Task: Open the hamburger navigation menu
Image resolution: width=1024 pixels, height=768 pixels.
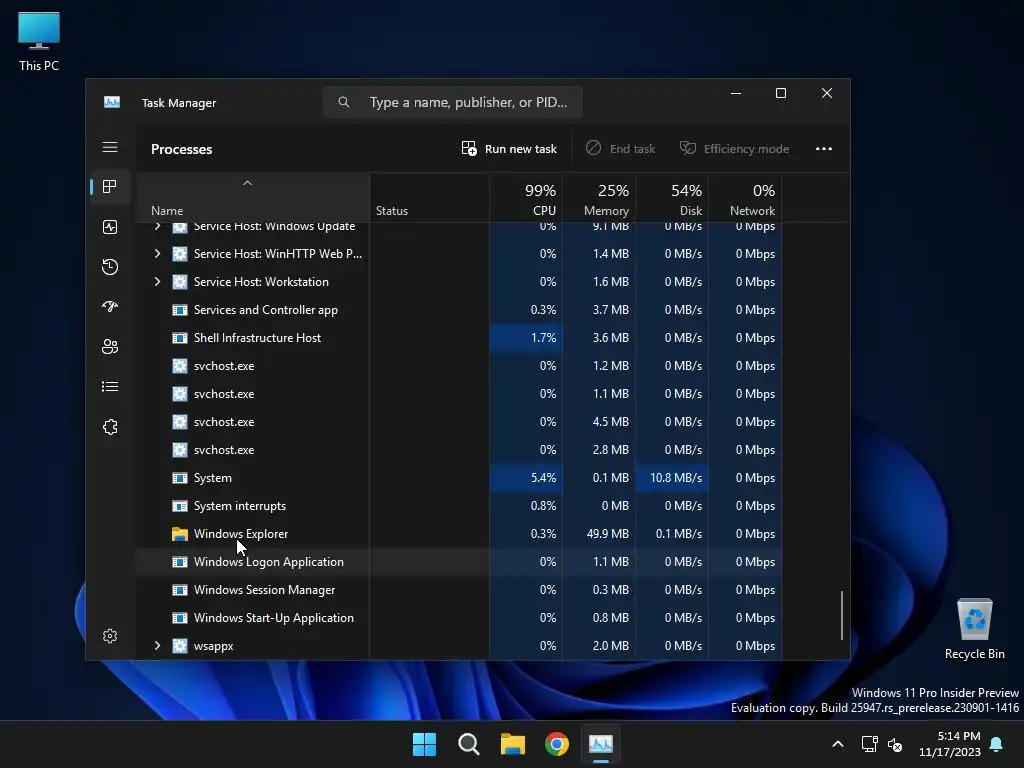Action: [110, 148]
